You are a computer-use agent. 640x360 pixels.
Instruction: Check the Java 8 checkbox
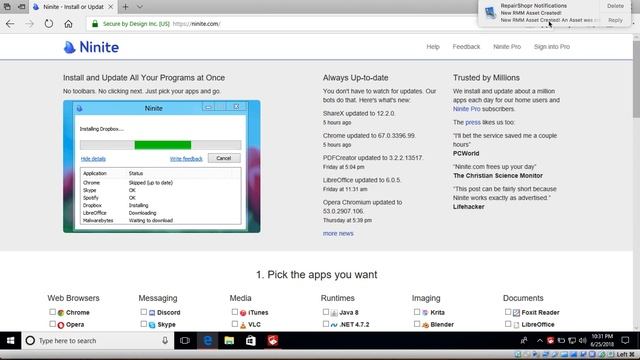tap(326, 312)
